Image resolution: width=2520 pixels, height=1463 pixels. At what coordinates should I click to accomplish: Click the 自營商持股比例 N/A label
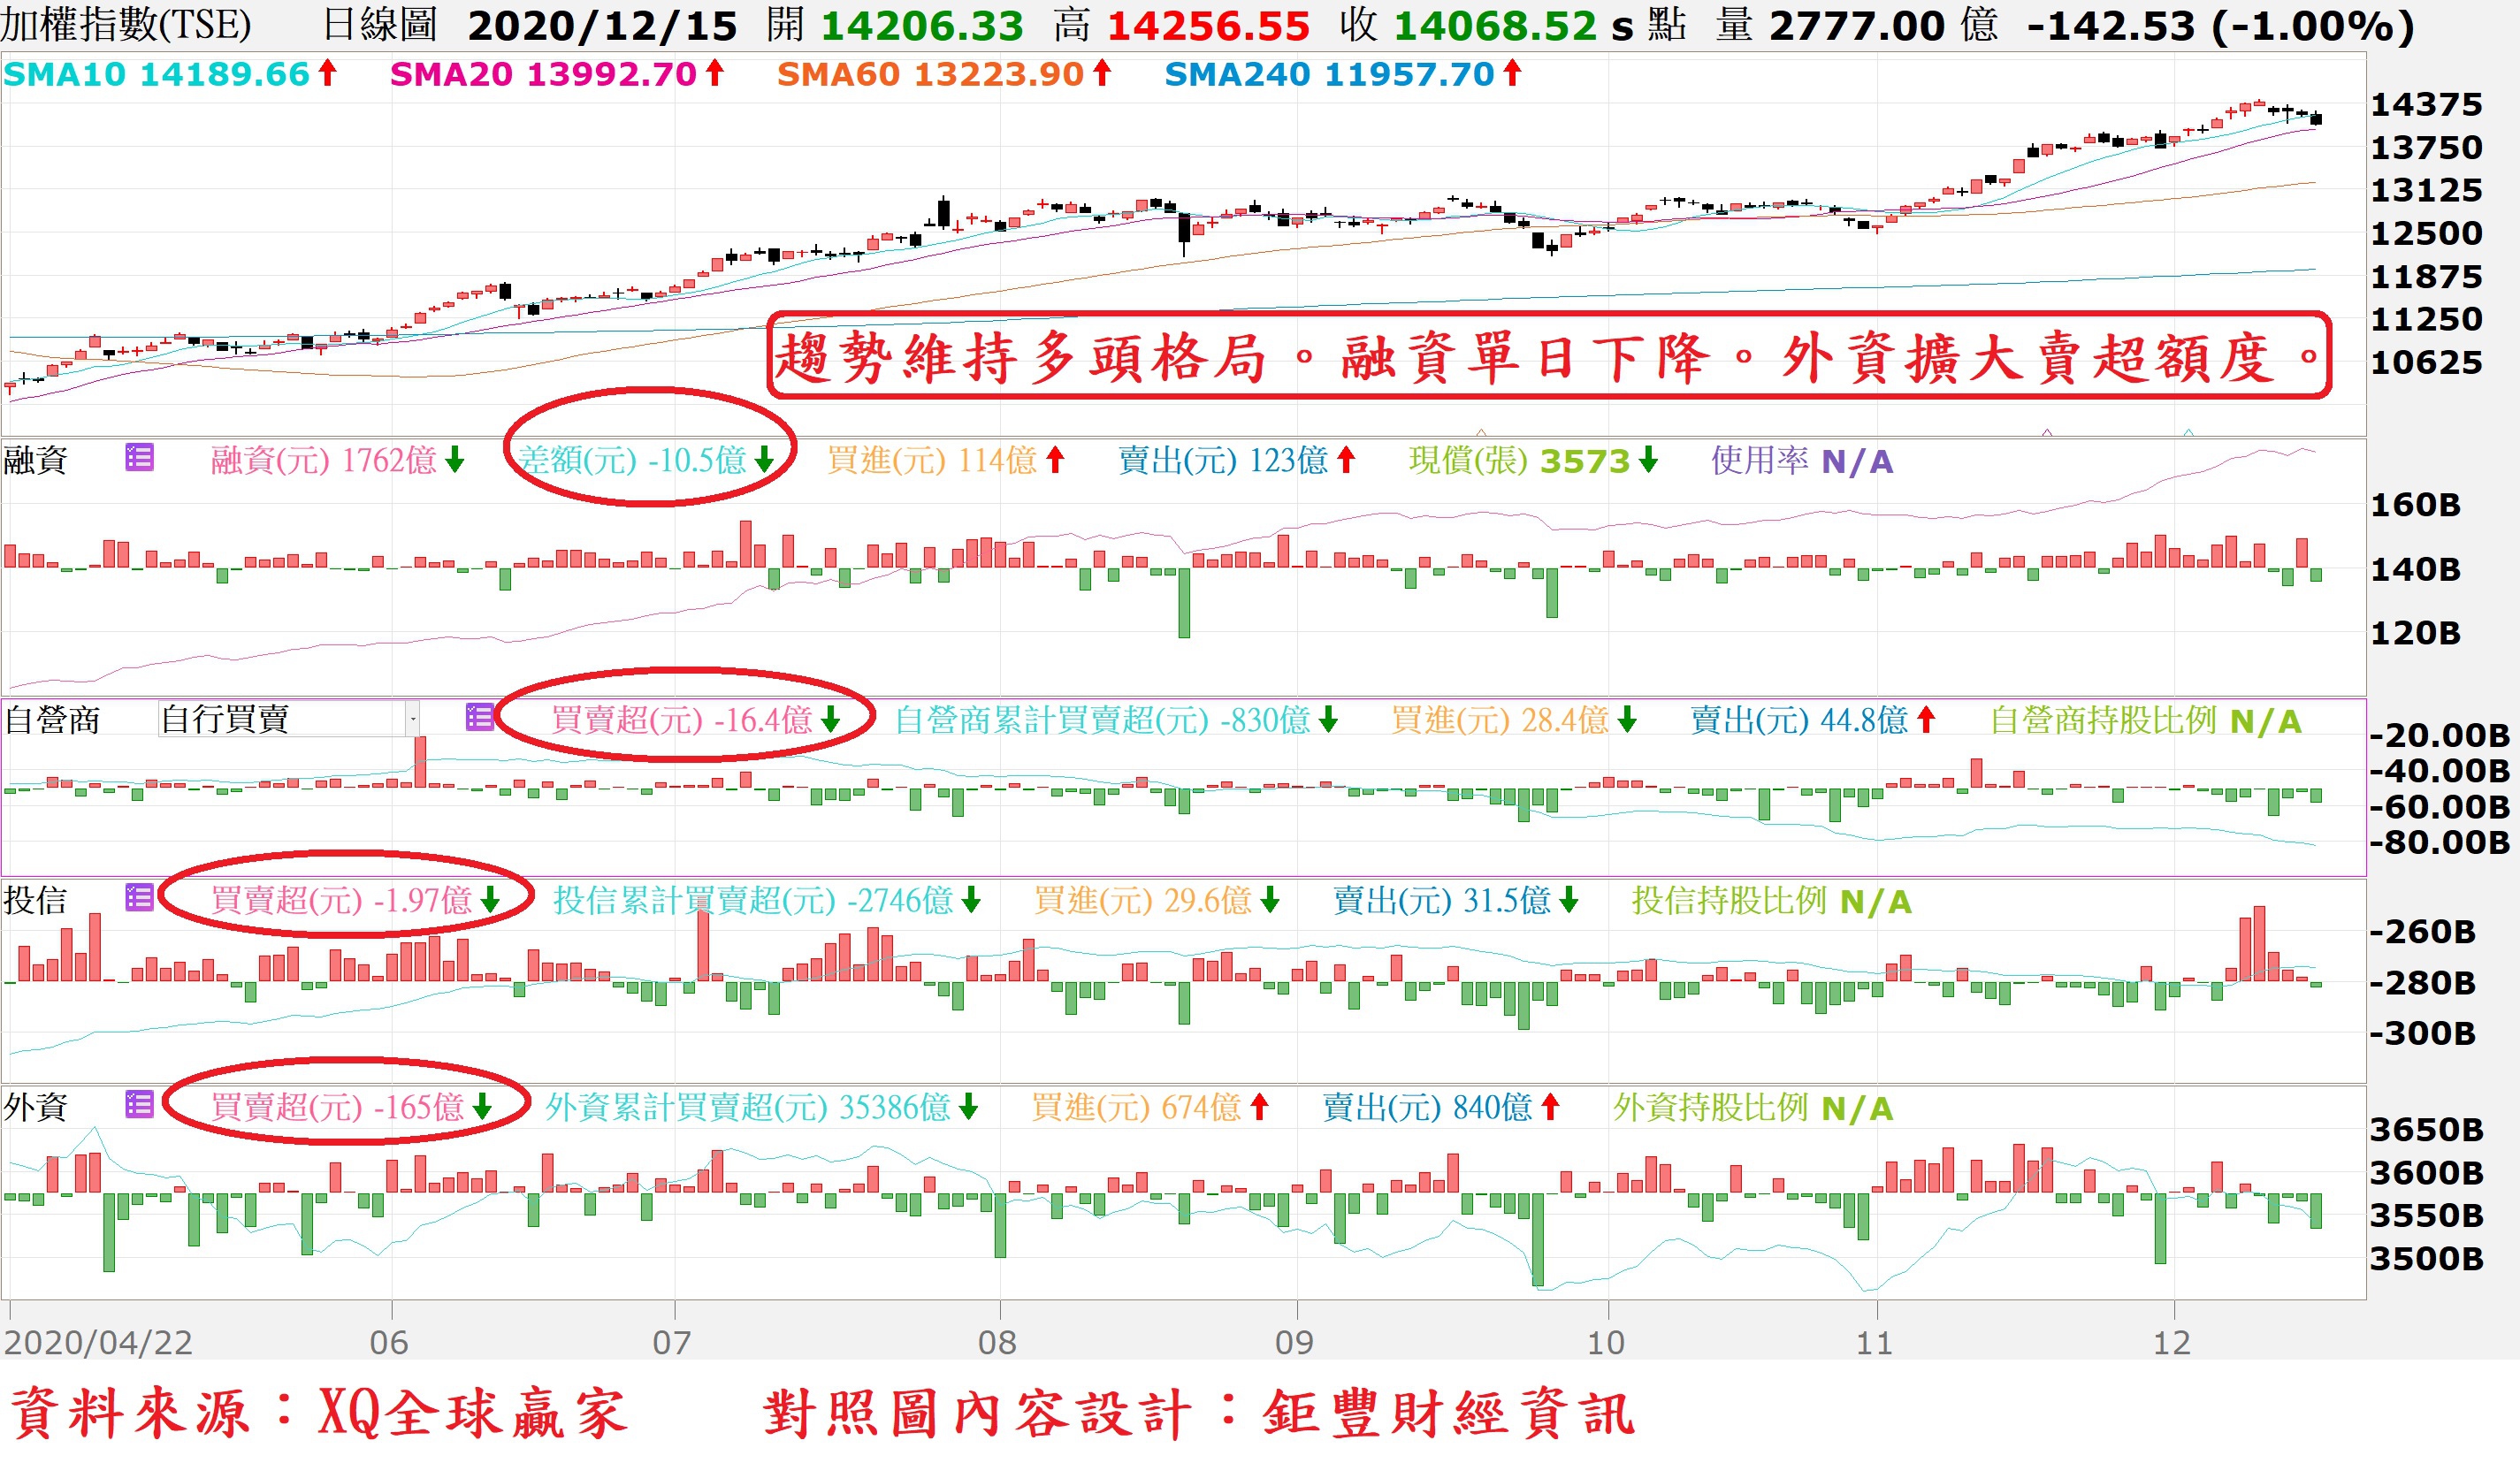point(2146,719)
